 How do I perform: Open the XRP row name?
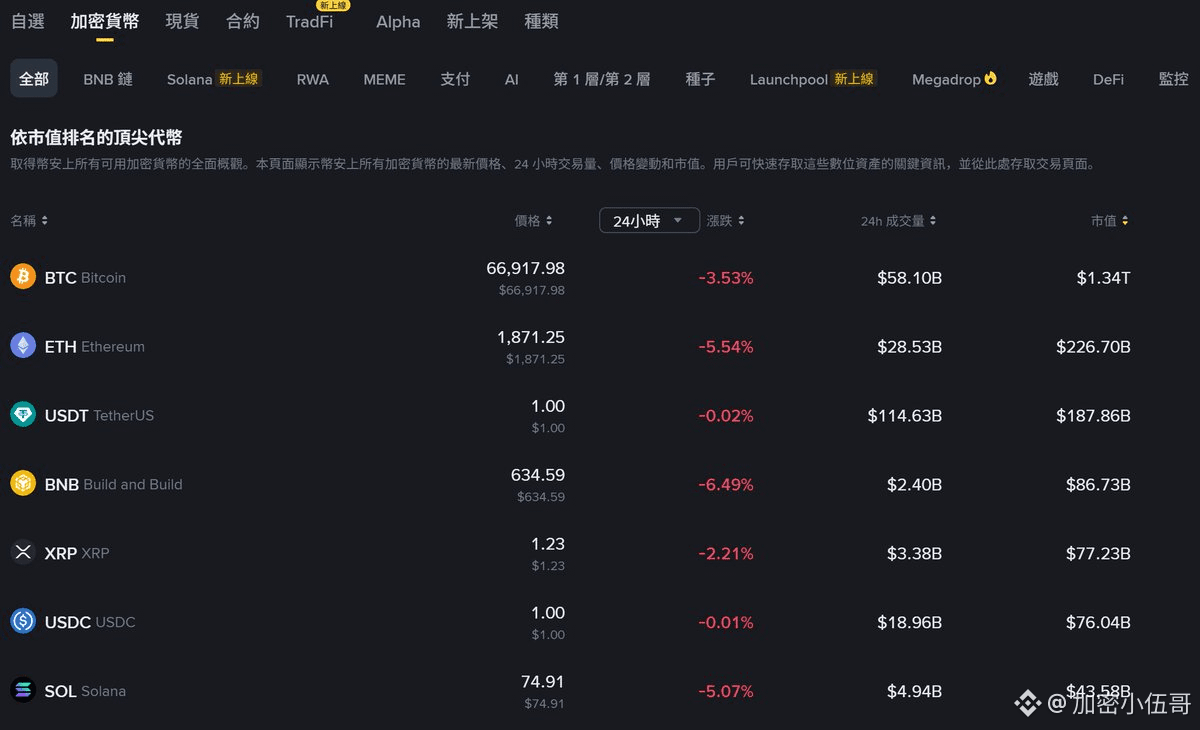pos(77,553)
